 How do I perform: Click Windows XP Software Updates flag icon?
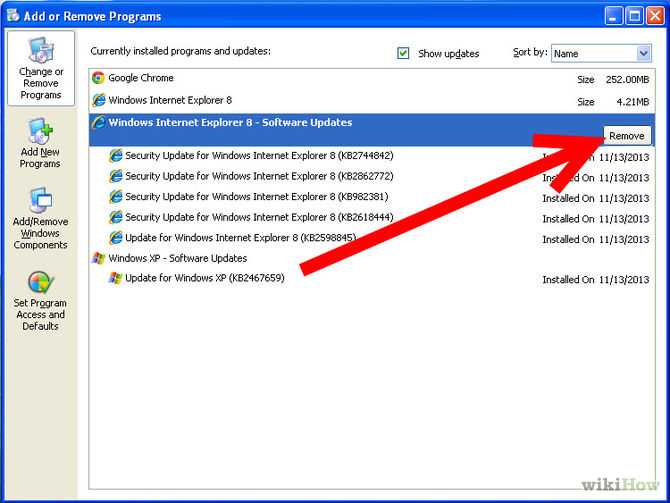[99, 258]
